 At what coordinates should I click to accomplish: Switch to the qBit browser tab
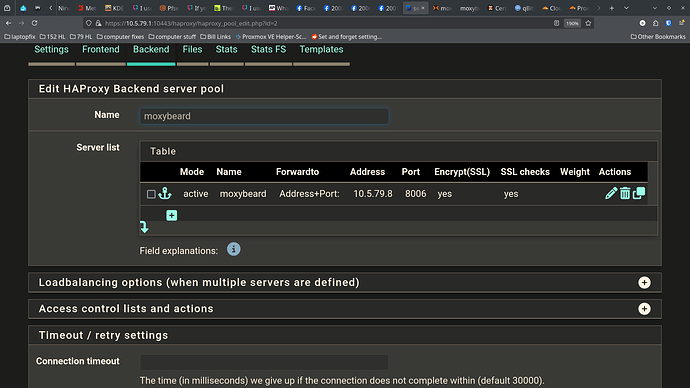524,8
